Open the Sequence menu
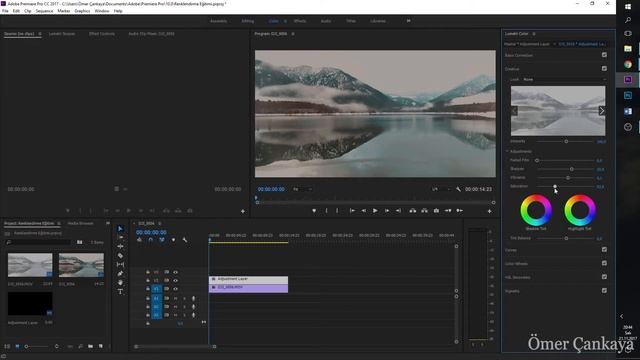Viewport: 640px width, 360px height. pos(44,11)
